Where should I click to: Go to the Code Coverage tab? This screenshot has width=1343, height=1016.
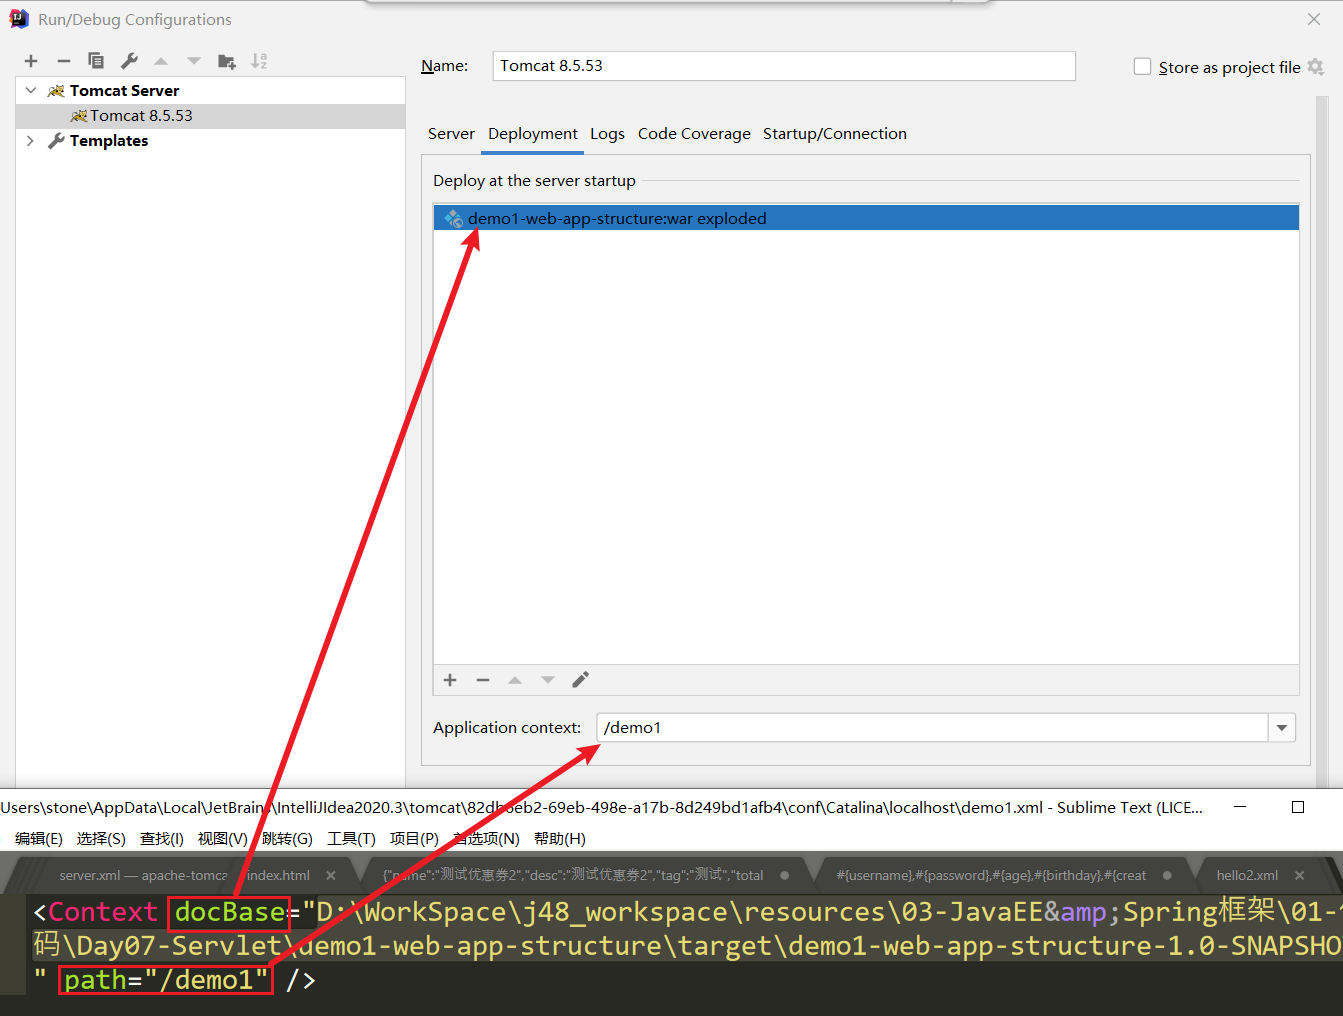click(694, 134)
